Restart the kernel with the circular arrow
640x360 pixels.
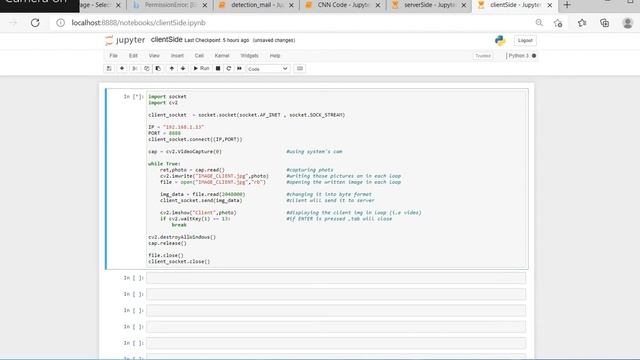pyautogui.click(x=229, y=69)
